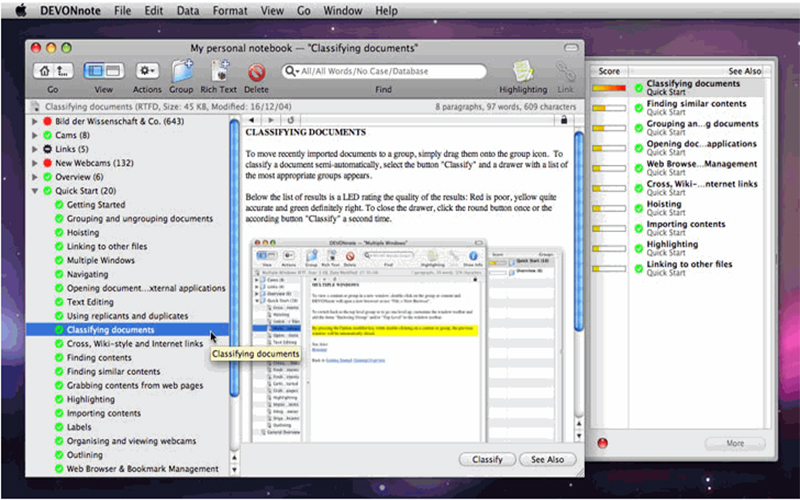Click the Classify button

coord(487,459)
